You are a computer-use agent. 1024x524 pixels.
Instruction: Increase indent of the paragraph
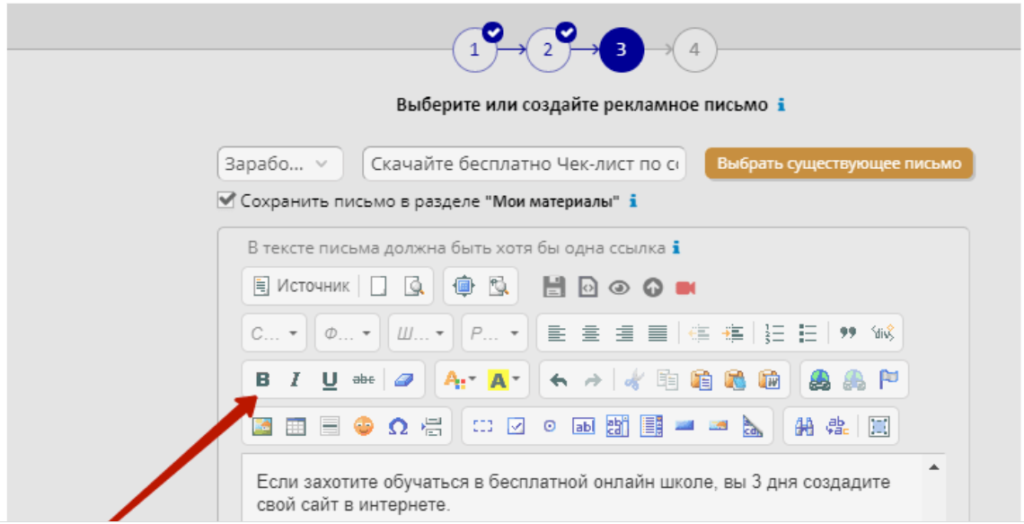point(733,333)
